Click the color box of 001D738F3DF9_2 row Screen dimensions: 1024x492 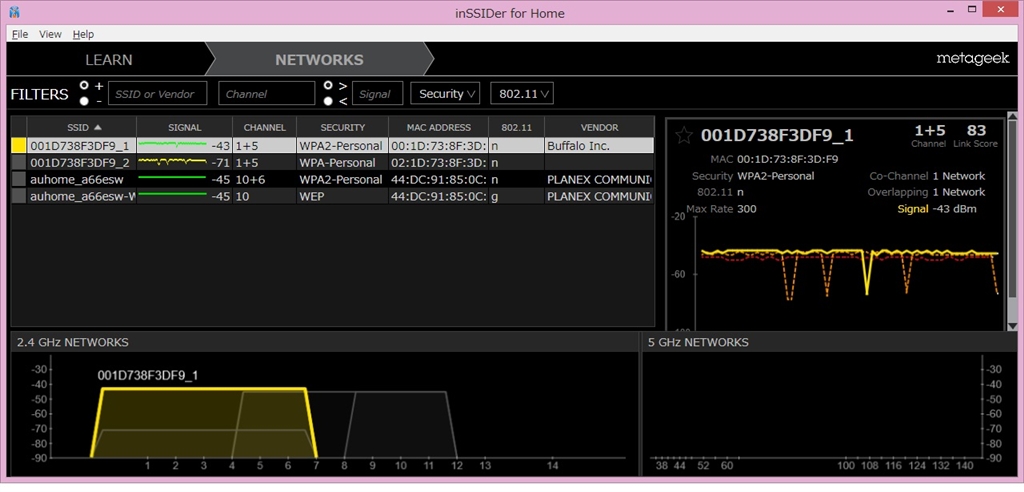click(x=19, y=163)
